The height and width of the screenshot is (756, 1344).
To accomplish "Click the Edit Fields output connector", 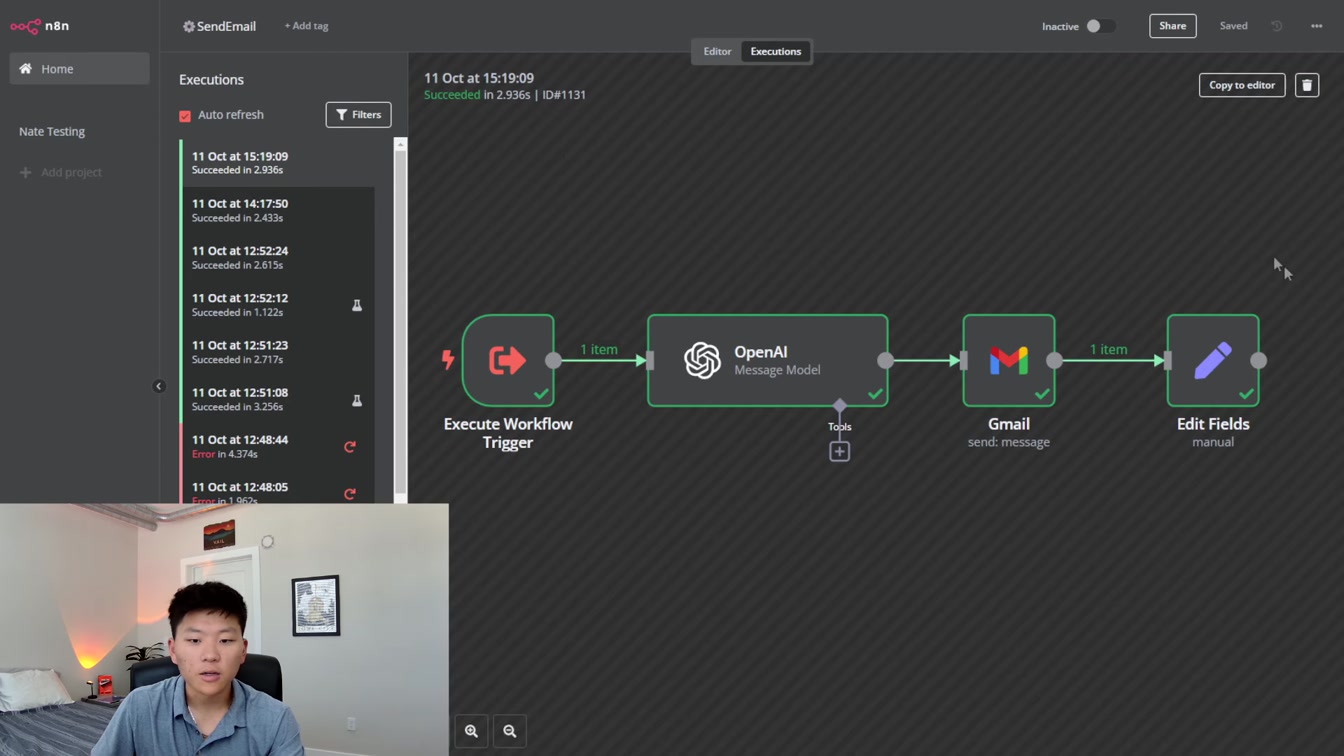I will coord(1259,360).
